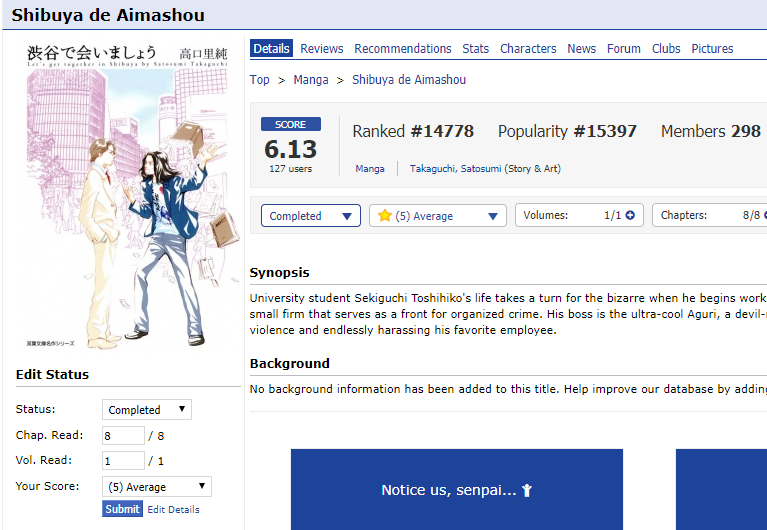Switch to the Reviews tab
This screenshot has width=767, height=530.
tap(321, 49)
